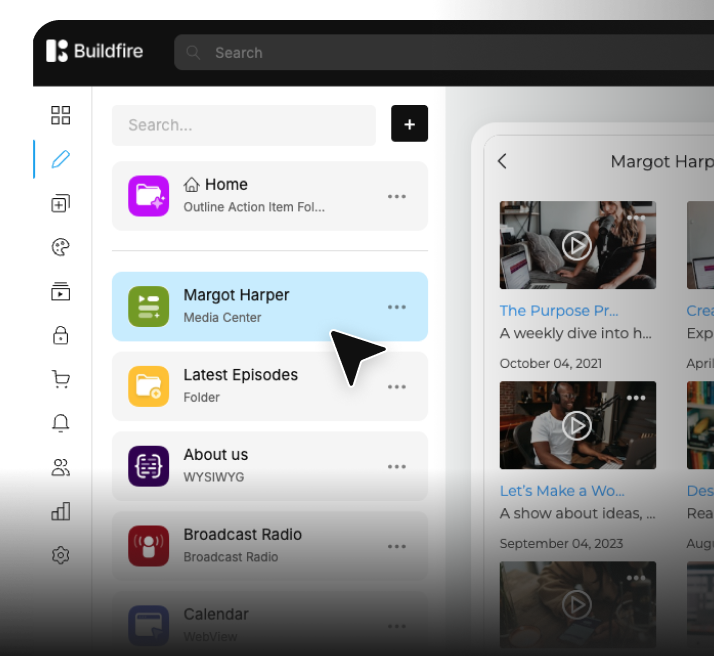Click the padlock security icon in sidebar
Viewport: 714px width, 656px height.
coord(61,335)
